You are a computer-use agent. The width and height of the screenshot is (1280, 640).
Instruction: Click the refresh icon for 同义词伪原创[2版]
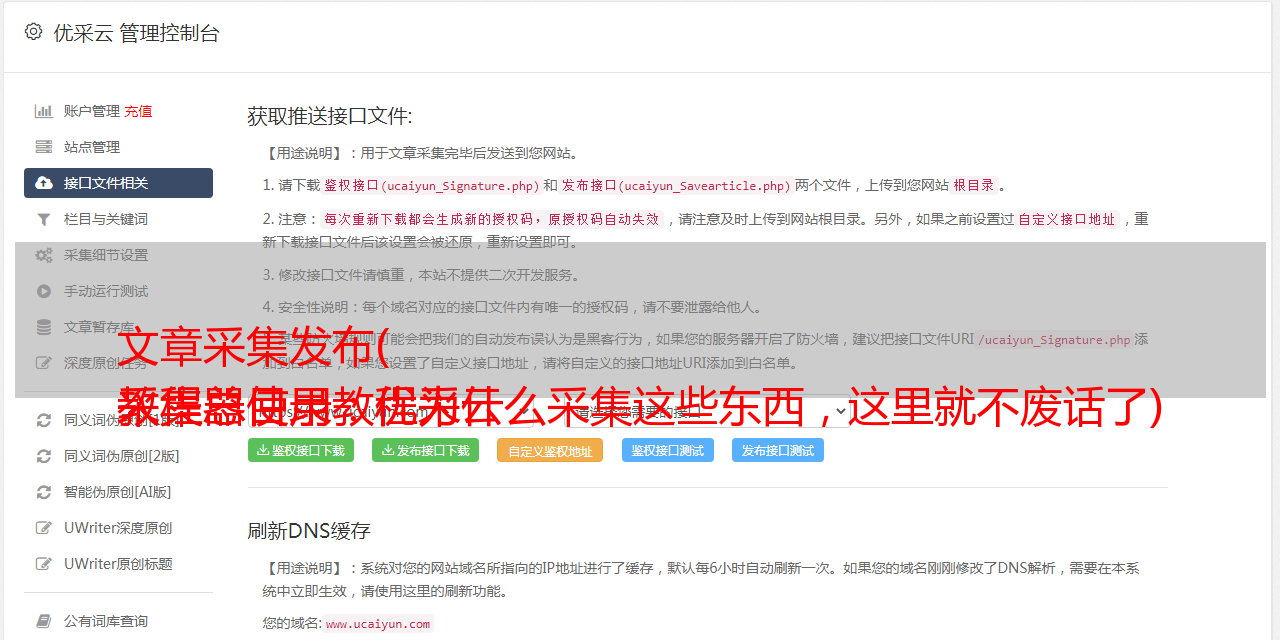point(44,456)
